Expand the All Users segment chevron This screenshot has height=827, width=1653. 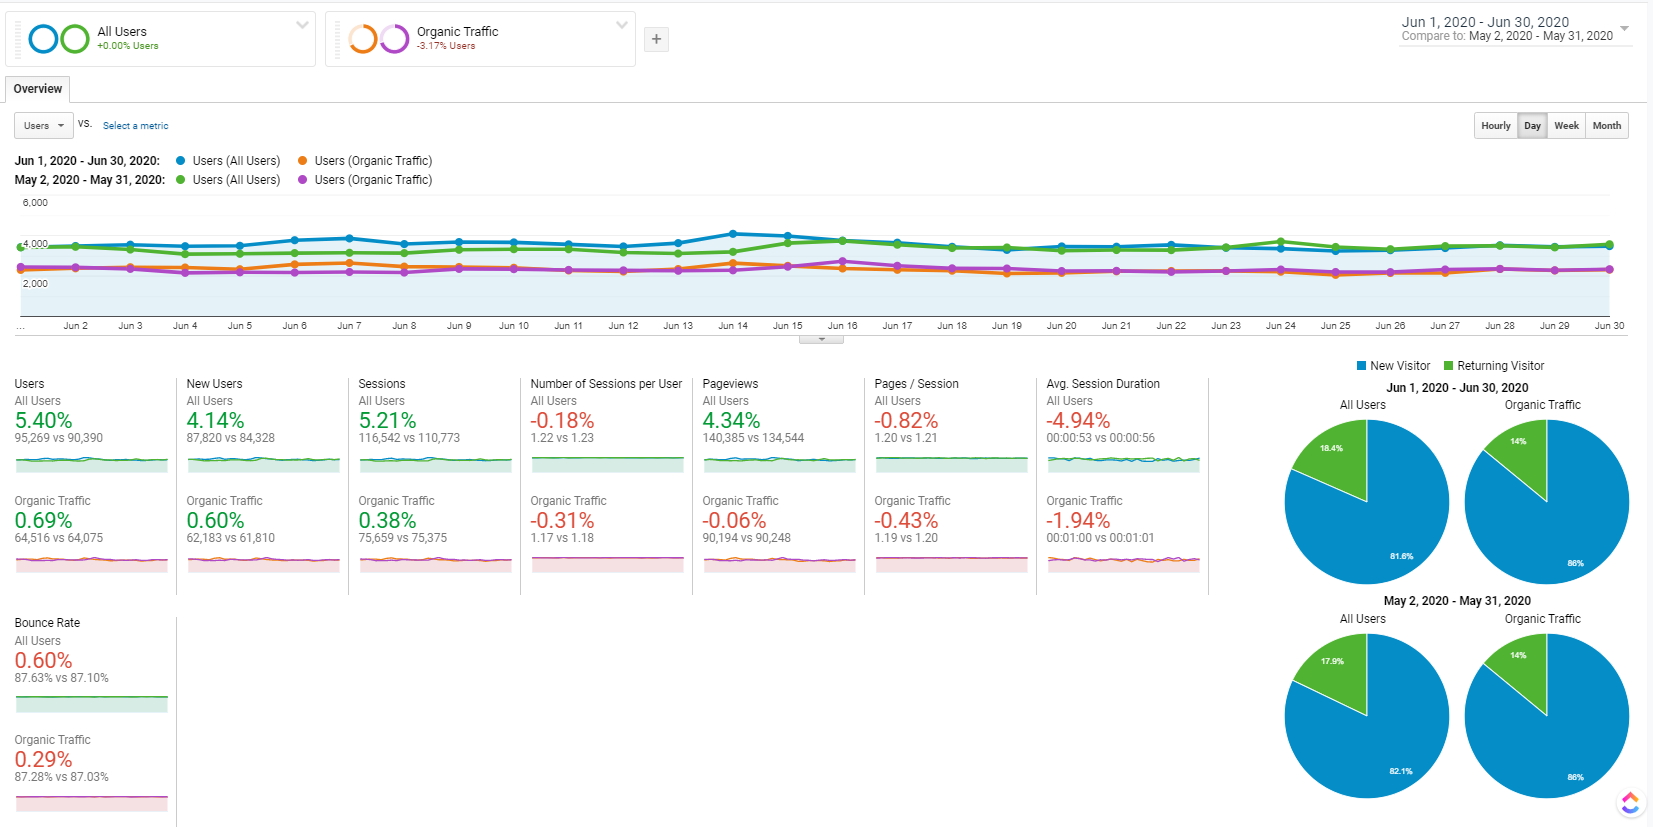click(302, 25)
